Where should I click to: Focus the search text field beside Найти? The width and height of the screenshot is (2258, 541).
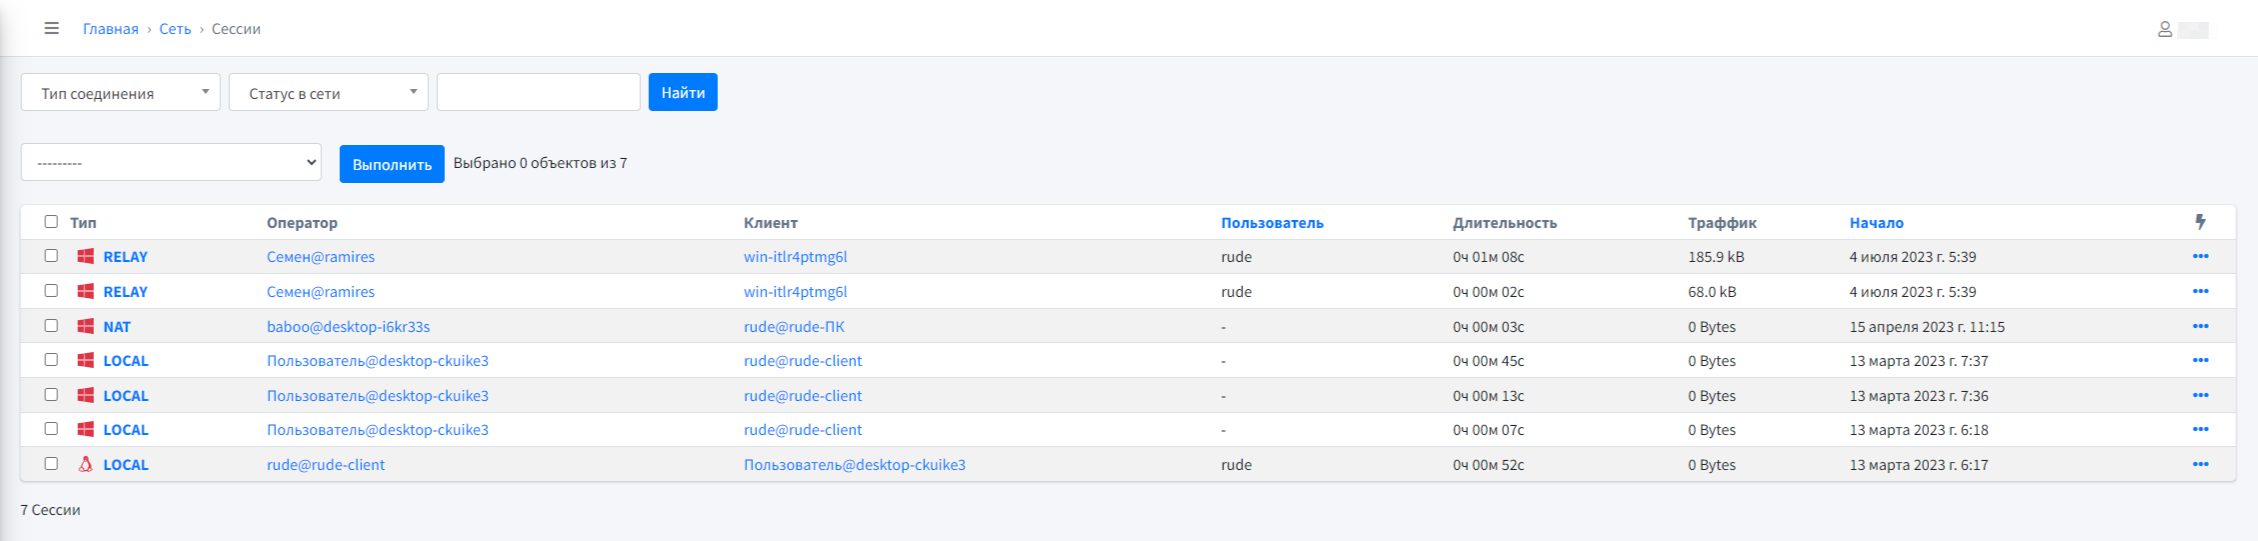(x=538, y=92)
